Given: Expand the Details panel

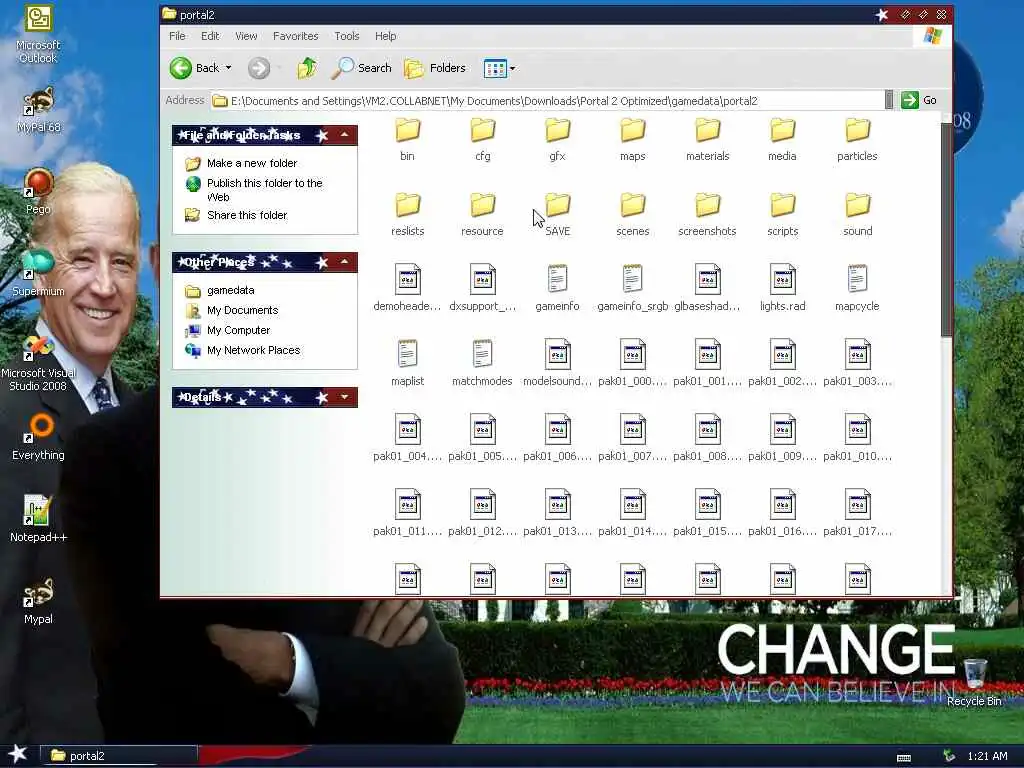Looking at the screenshot, I should pos(344,396).
